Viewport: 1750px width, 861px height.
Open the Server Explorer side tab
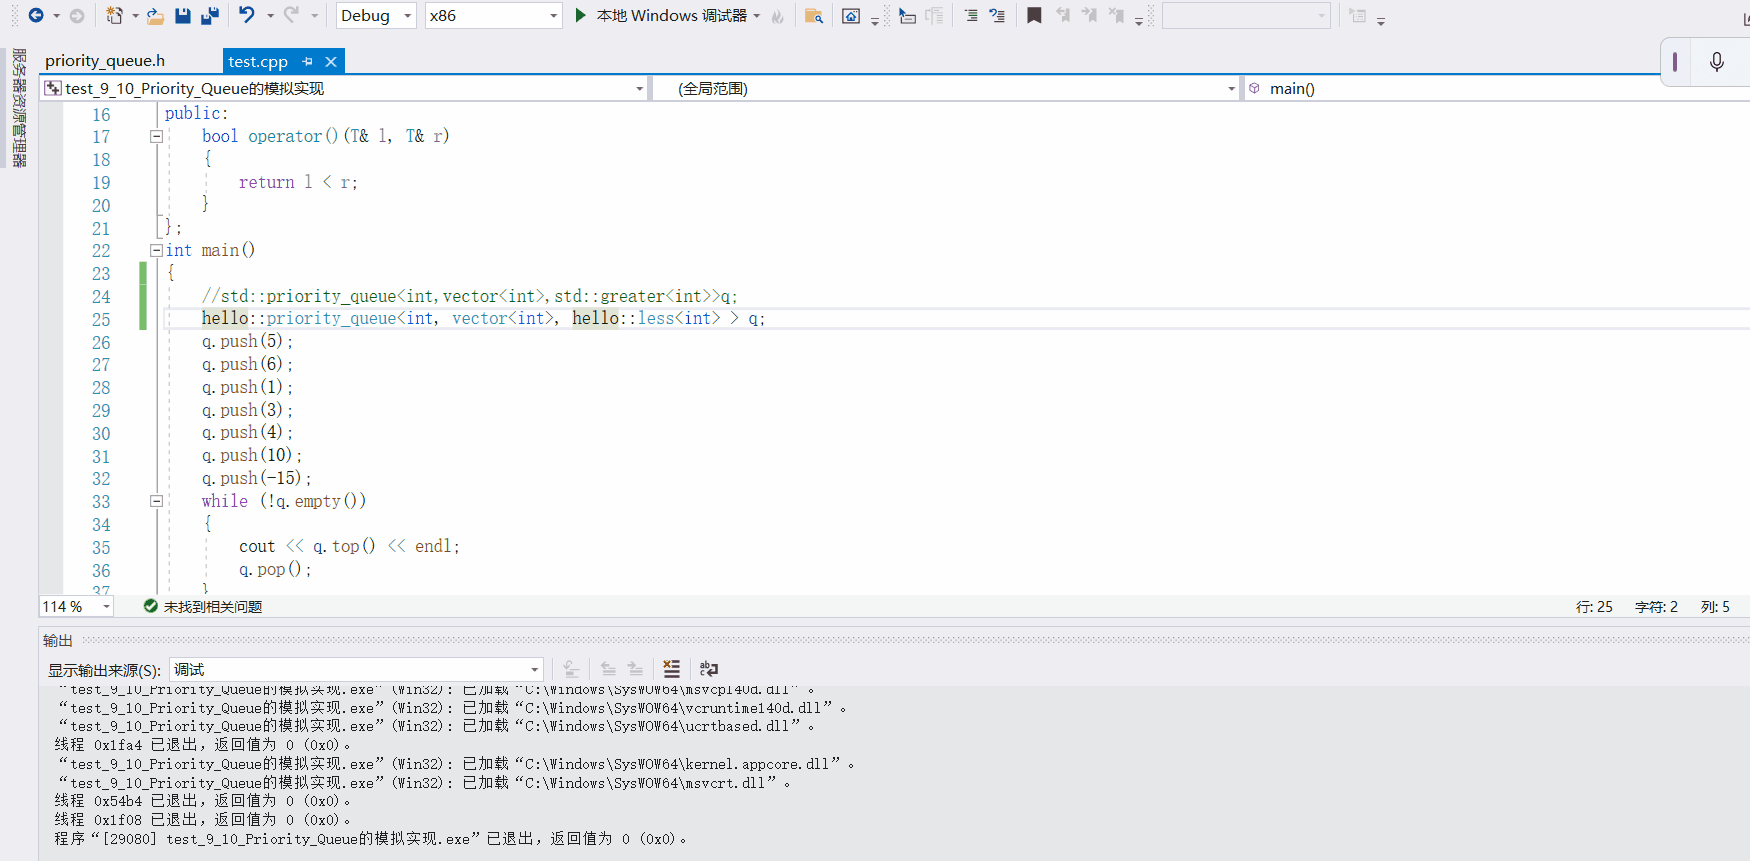19,108
